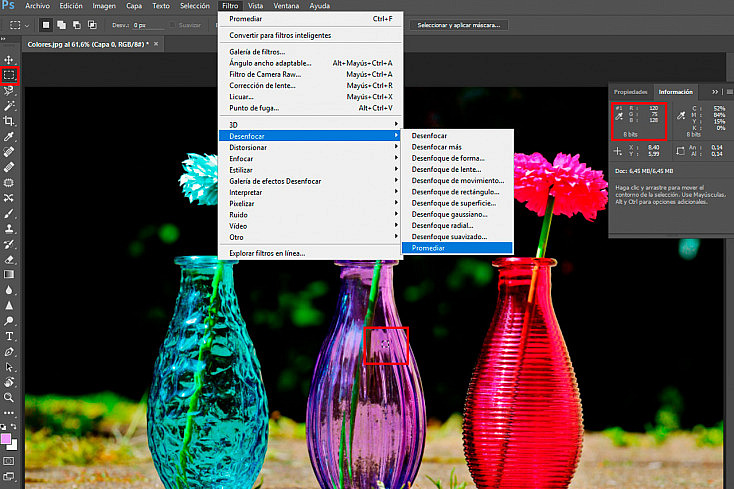
Task: Click Explorar filtros en línea
Action: 309,253
